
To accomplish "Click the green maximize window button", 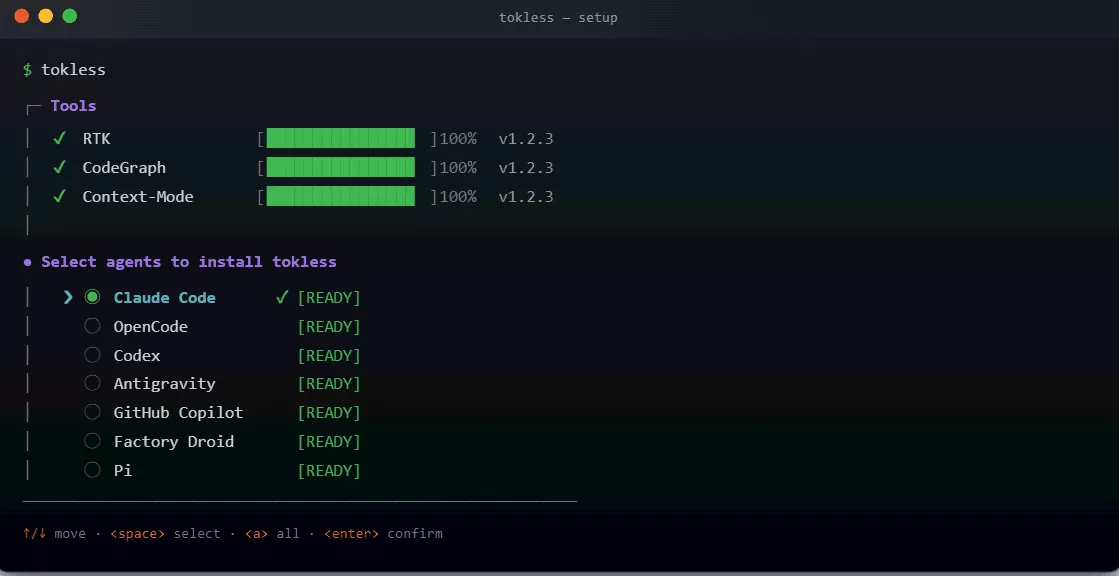I will click(69, 16).
